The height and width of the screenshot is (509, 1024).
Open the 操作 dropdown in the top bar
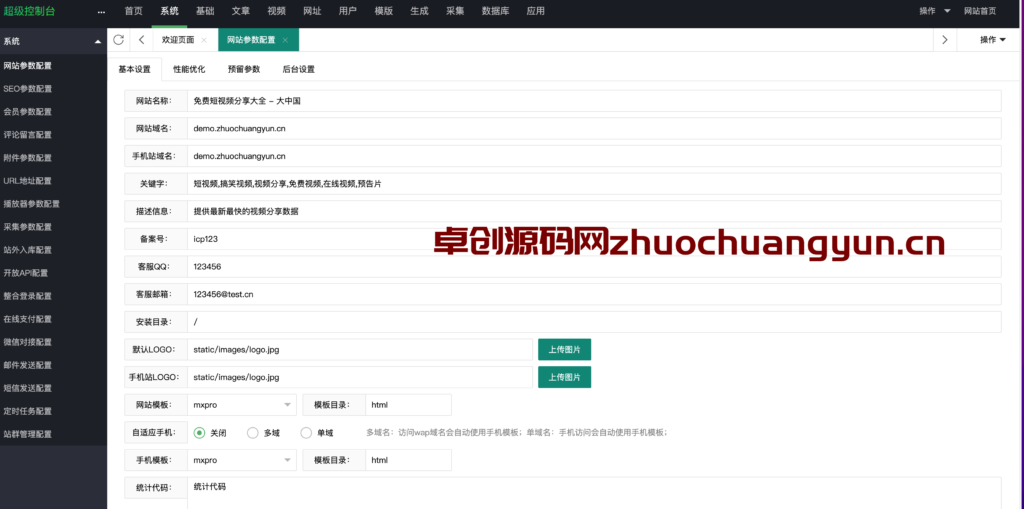pyautogui.click(x=935, y=11)
